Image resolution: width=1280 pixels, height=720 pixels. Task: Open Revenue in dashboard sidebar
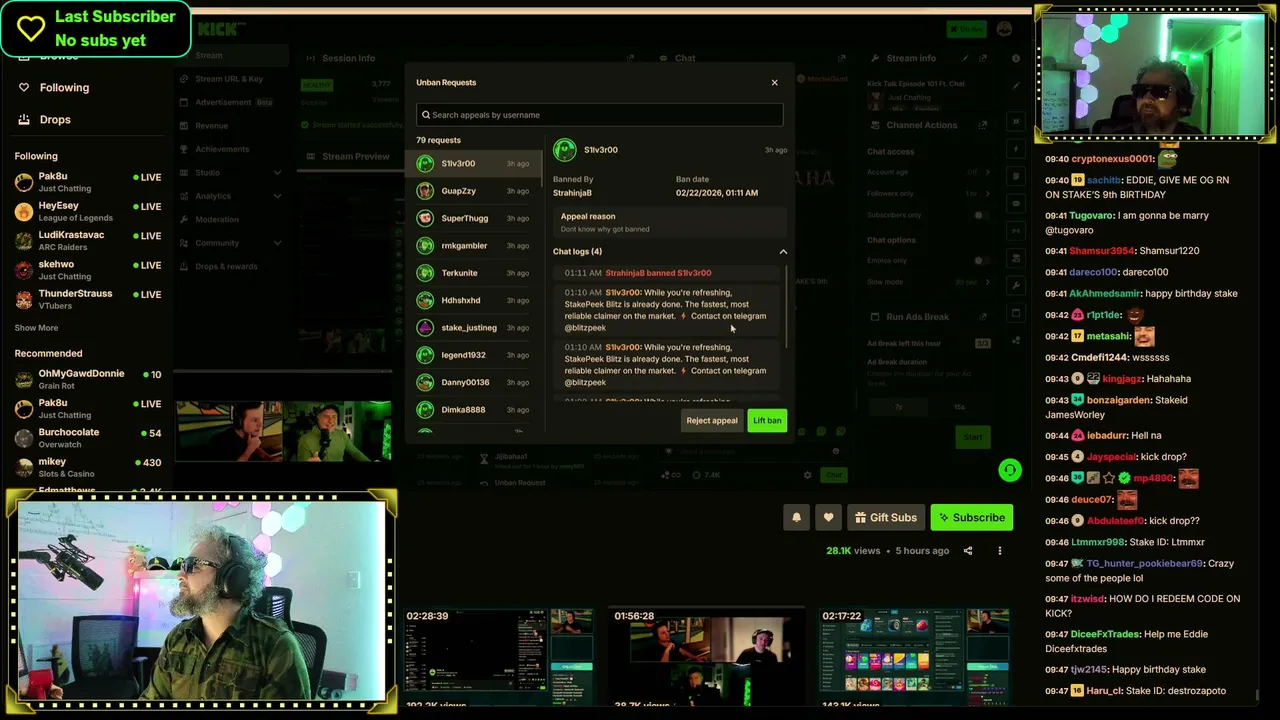click(x=212, y=126)
